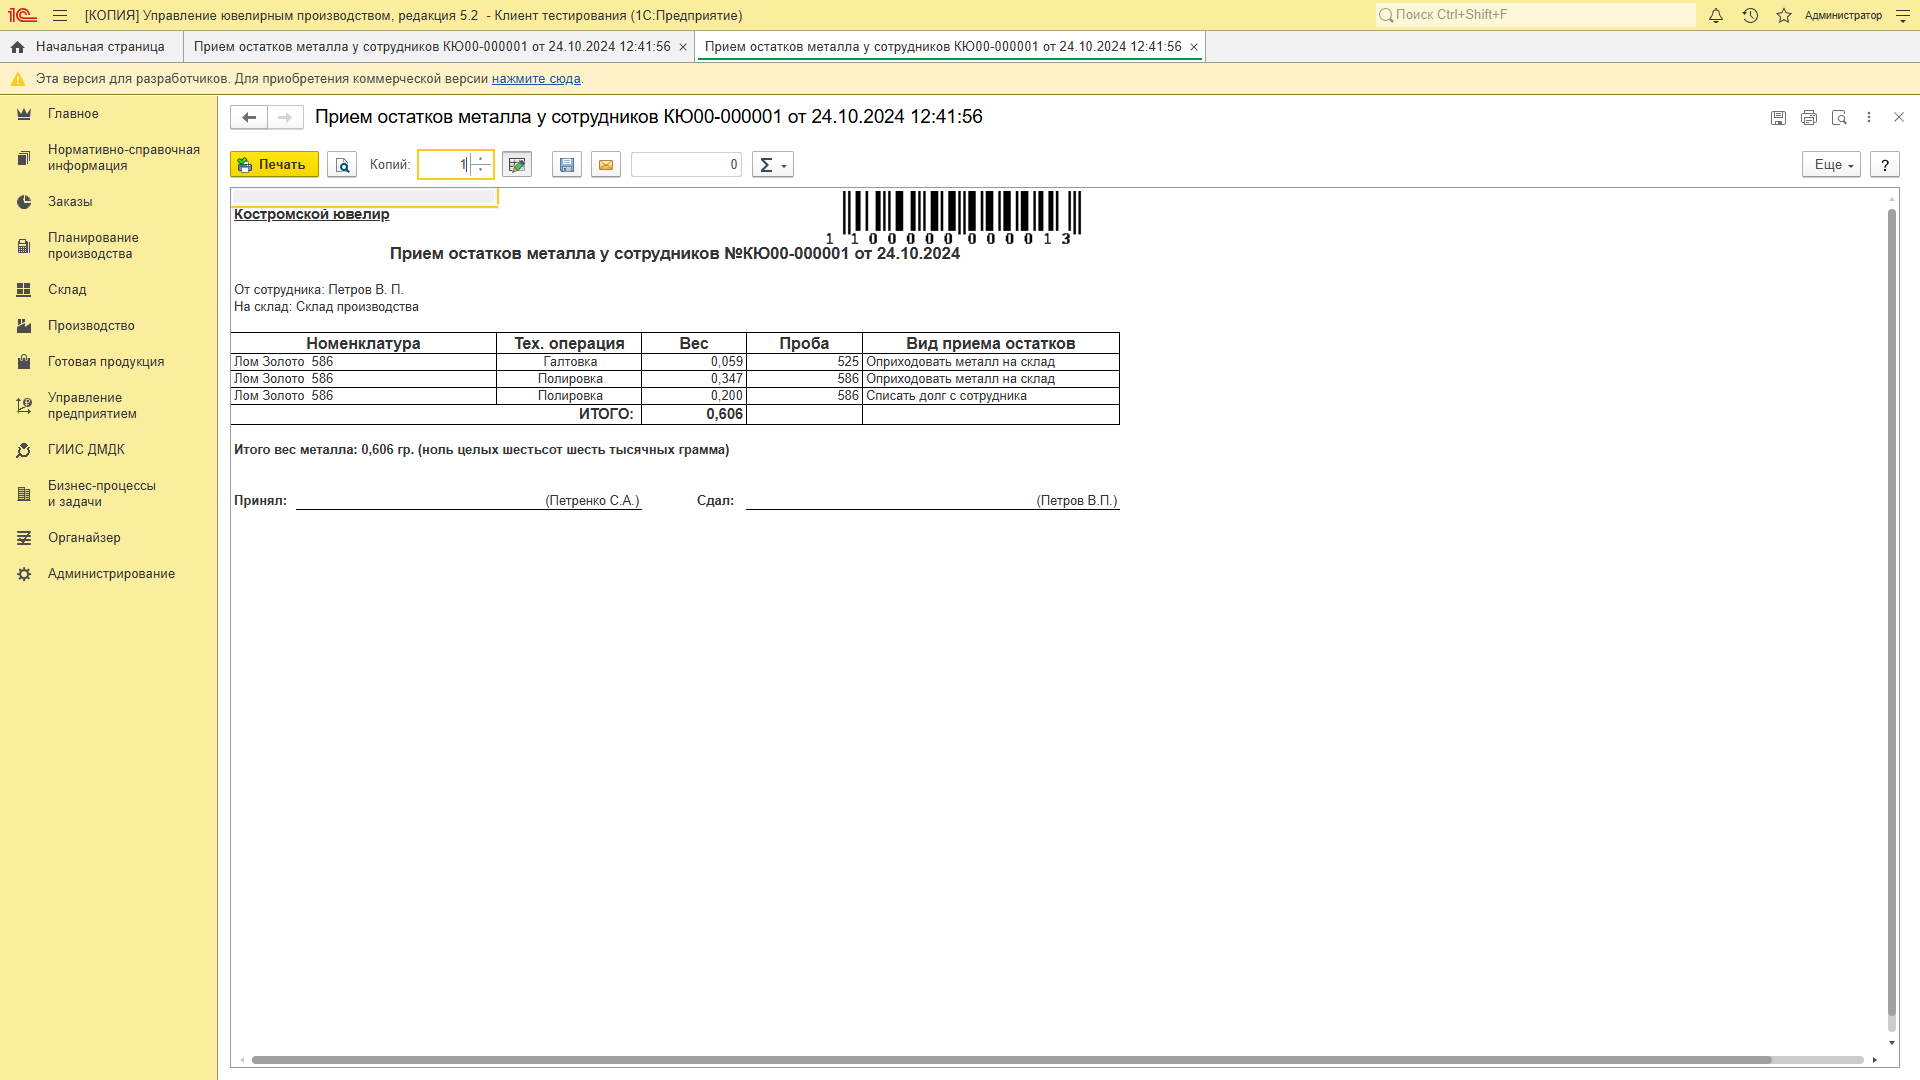Navigate back with left arrow button
The height and width of the screenshot is (1080, 1920).
click(249, 118)
